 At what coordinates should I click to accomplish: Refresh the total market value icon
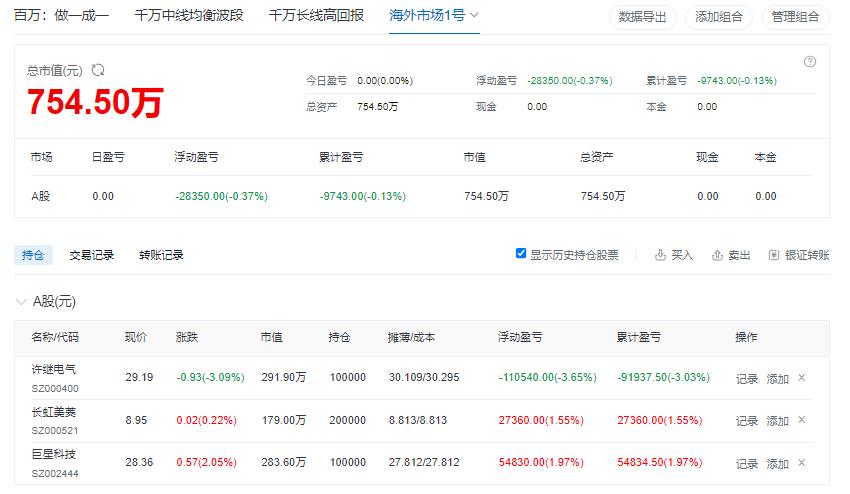98,70
